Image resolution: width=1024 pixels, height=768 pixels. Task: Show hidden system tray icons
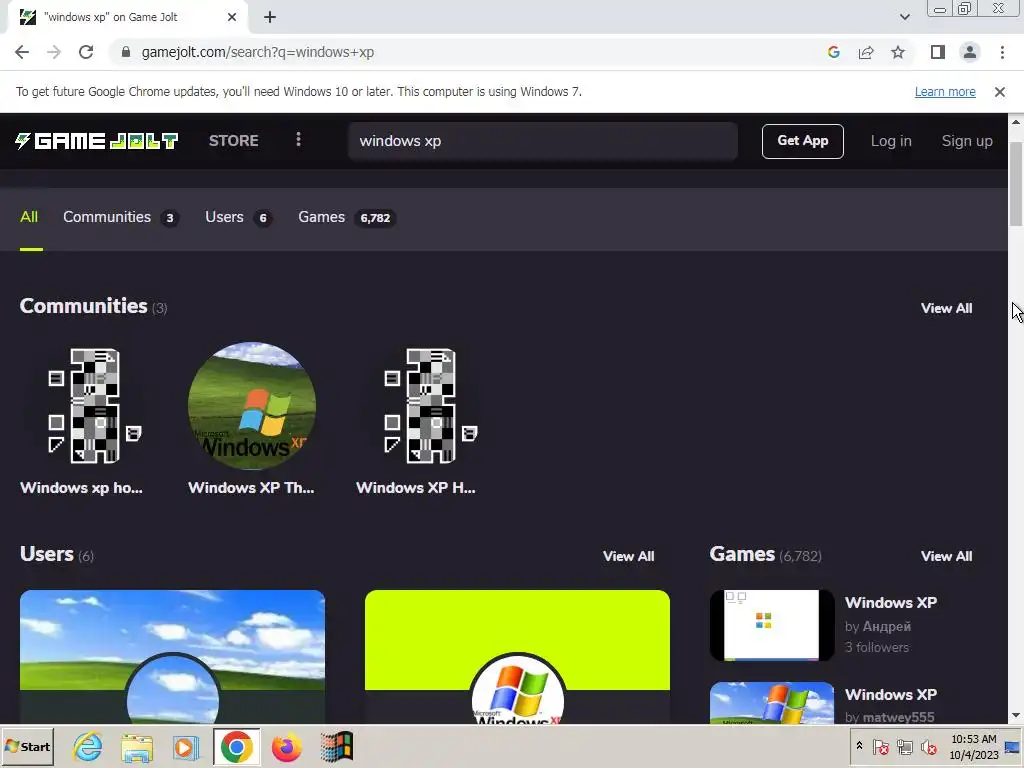coord(859,746)
